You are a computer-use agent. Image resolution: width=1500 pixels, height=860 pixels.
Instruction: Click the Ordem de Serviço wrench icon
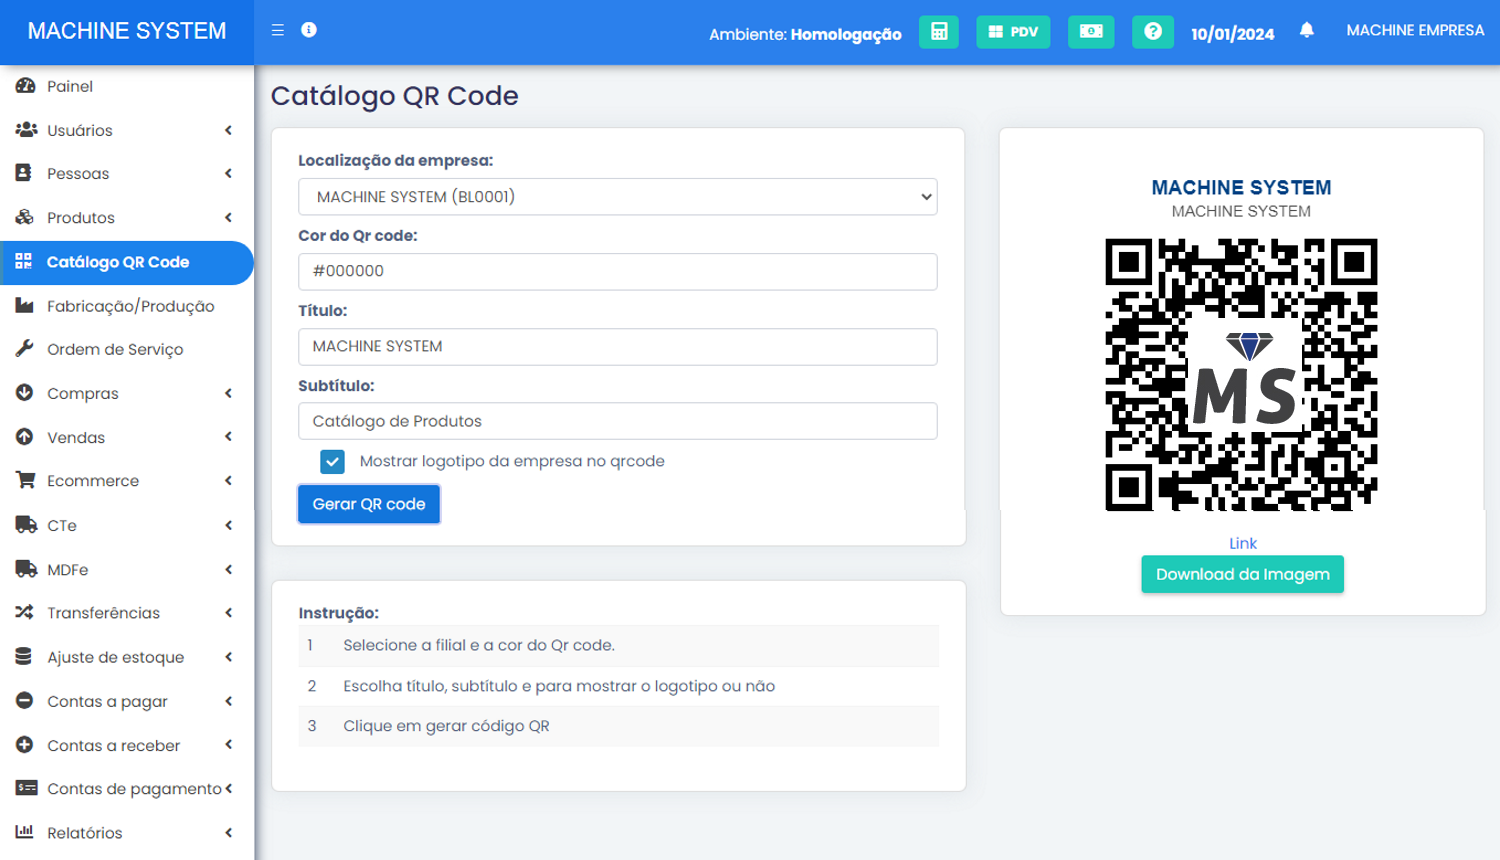point(25,349)
